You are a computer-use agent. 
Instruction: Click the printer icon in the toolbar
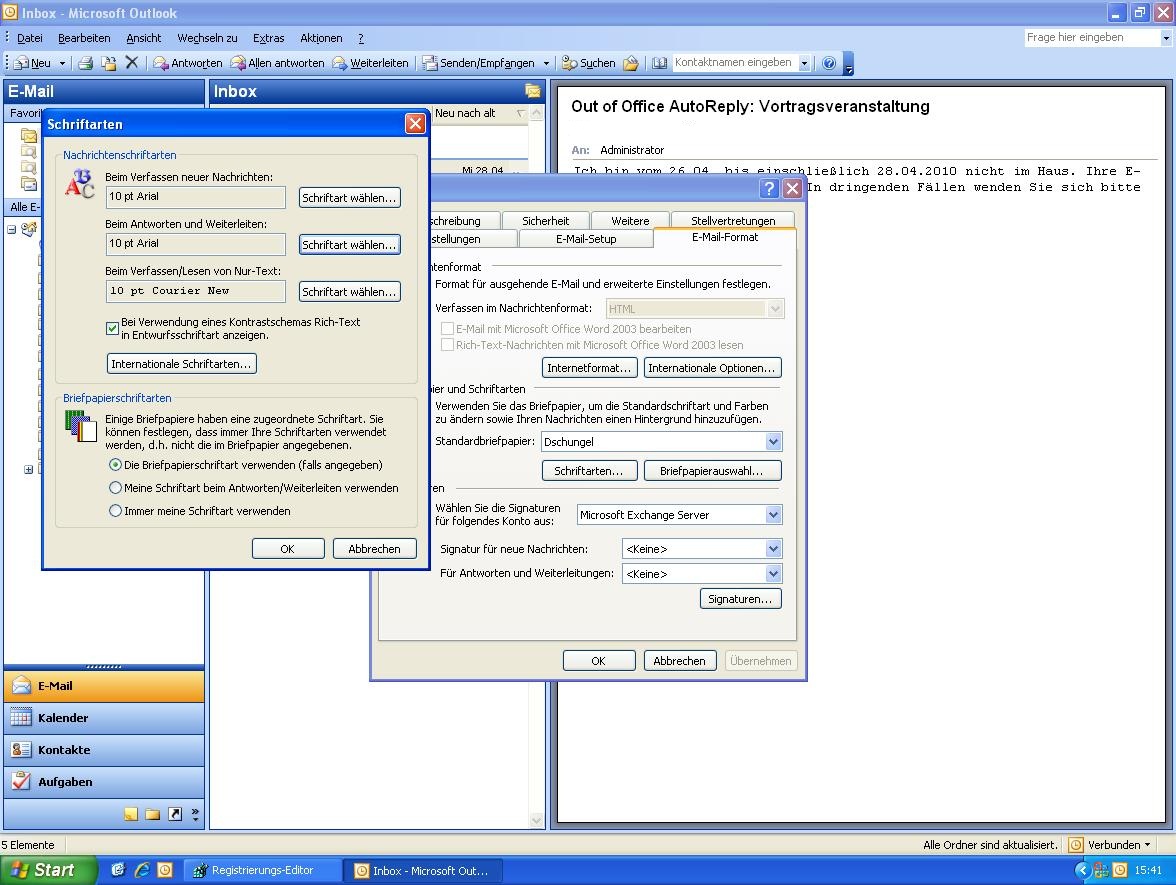(x=86, y=63)
